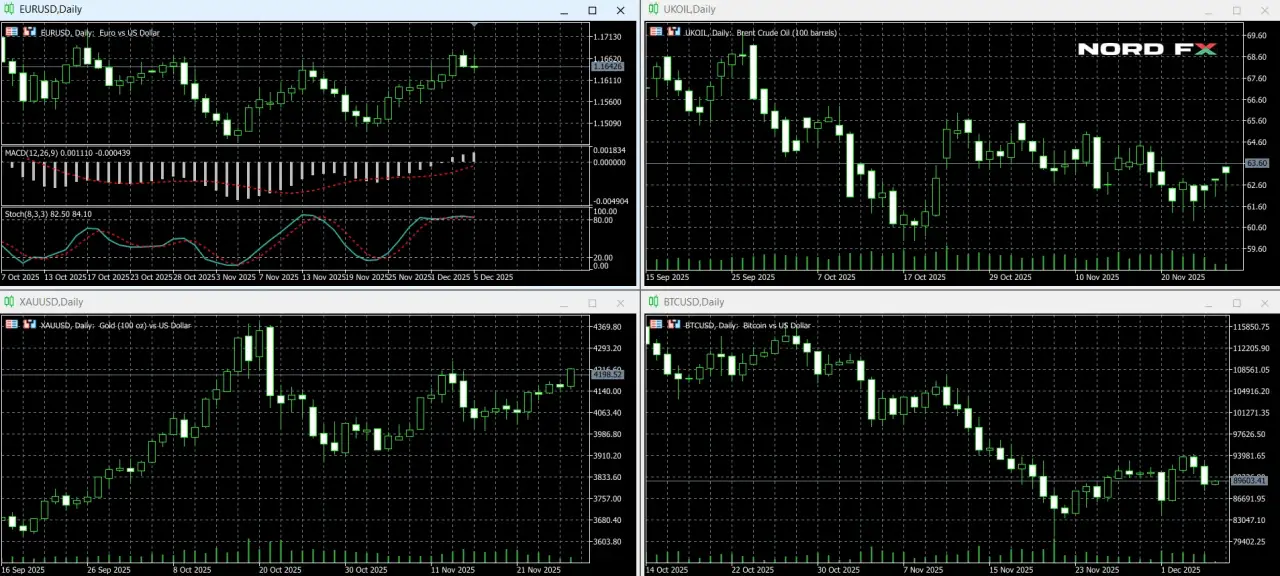Click the '16 Sep 2025' date on XAUUSD time axis

pyautogui.click(x=23, y=570)
